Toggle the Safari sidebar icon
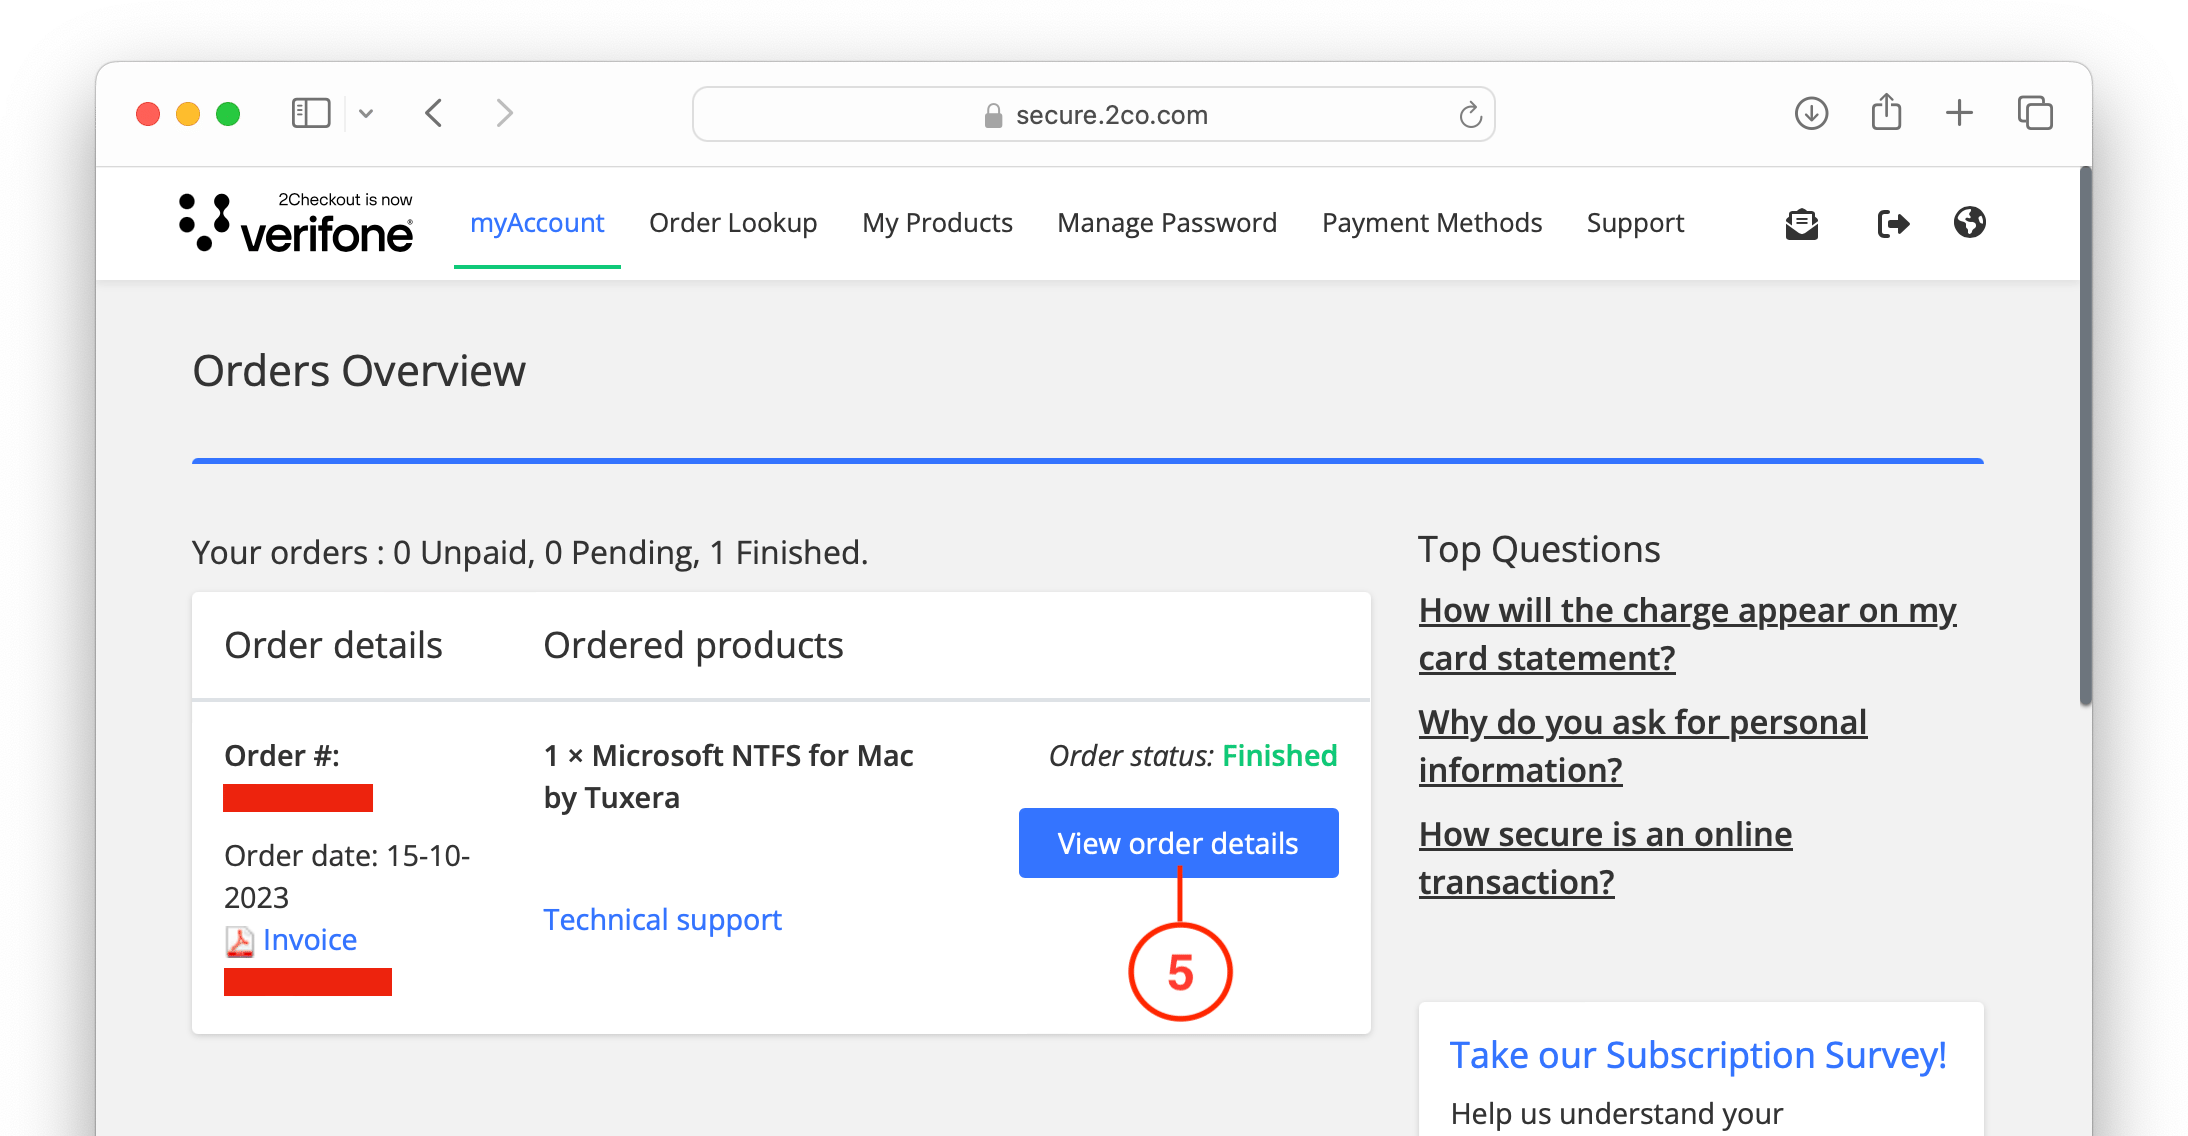This screenshot has width=2188, height=1136. click(x=311, y=114)
